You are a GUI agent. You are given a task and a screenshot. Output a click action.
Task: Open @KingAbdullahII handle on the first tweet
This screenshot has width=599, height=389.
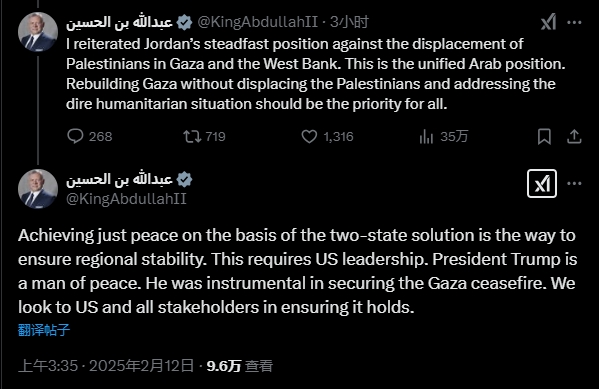click(x=257, y=22)
